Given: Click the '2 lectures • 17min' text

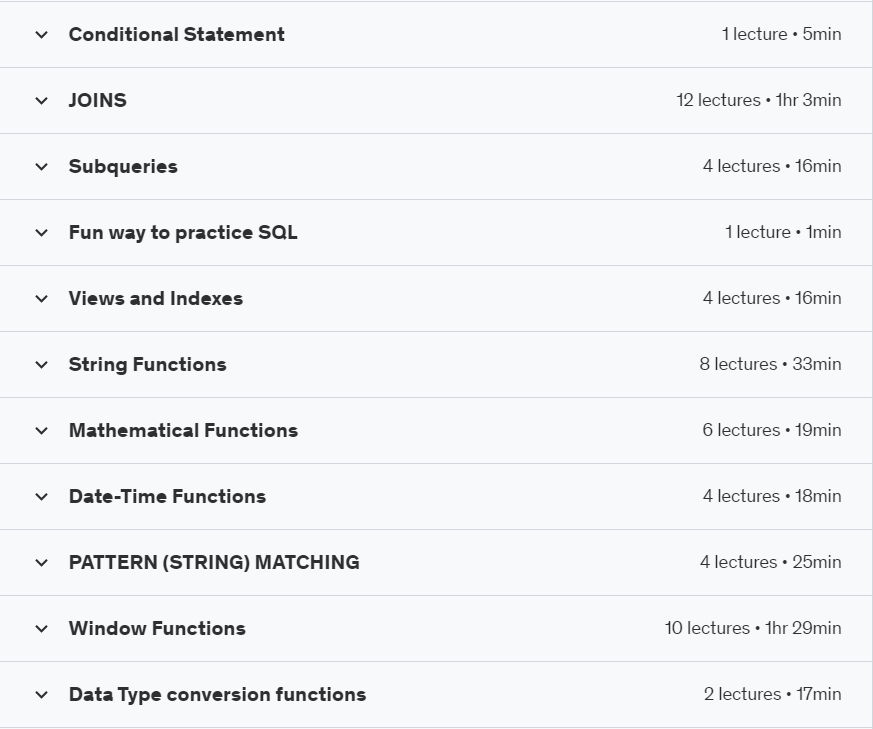Looking at the screenshot, I should pyautogui.click(x=772, y=694).
